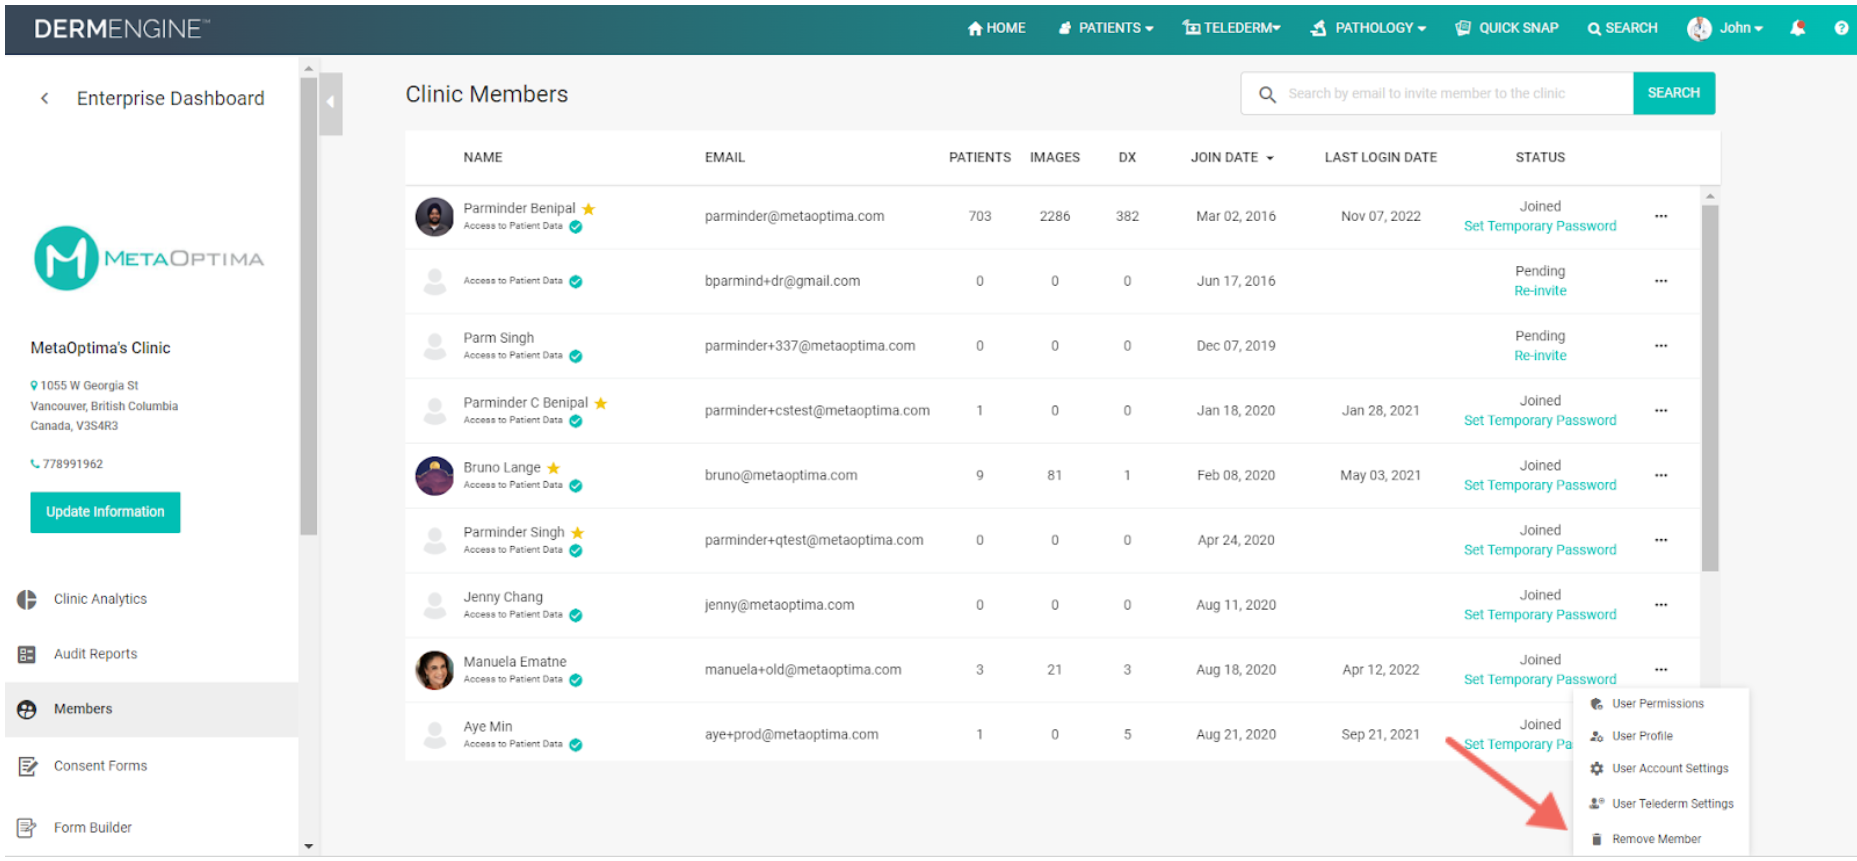Toggle Access to Patient Data for Parminder Singh
1857x861 pixels.
point(576,551)
